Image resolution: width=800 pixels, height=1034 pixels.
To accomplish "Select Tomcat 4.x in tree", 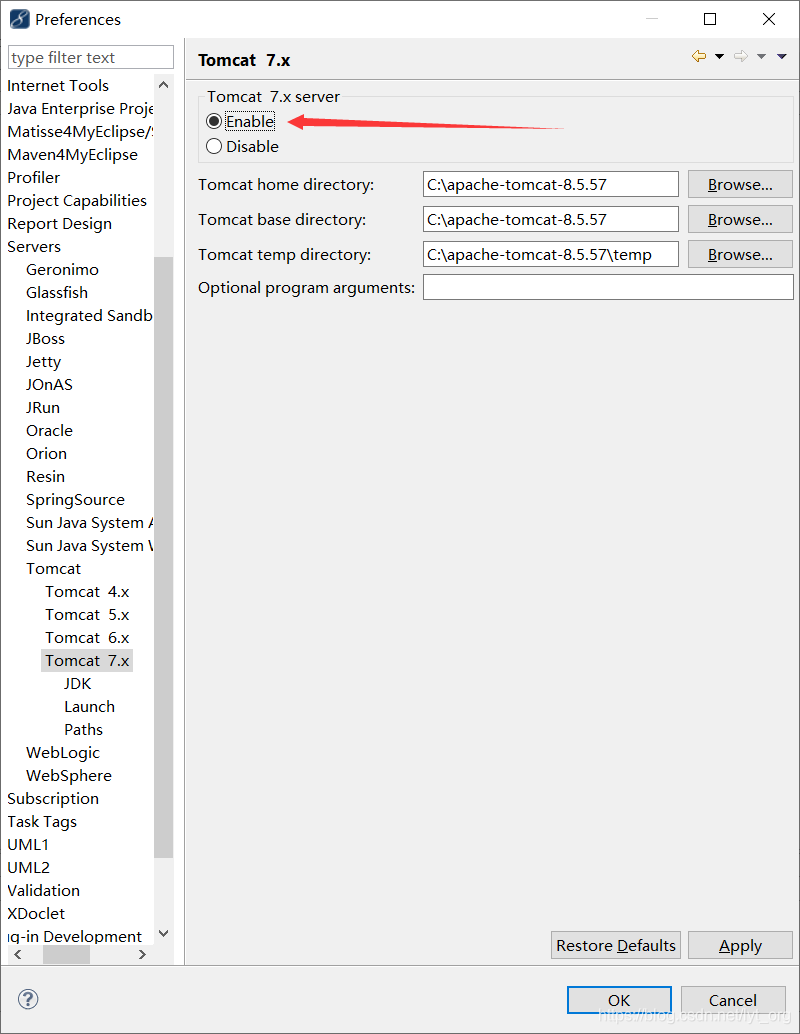I will [x=87, y=592].
